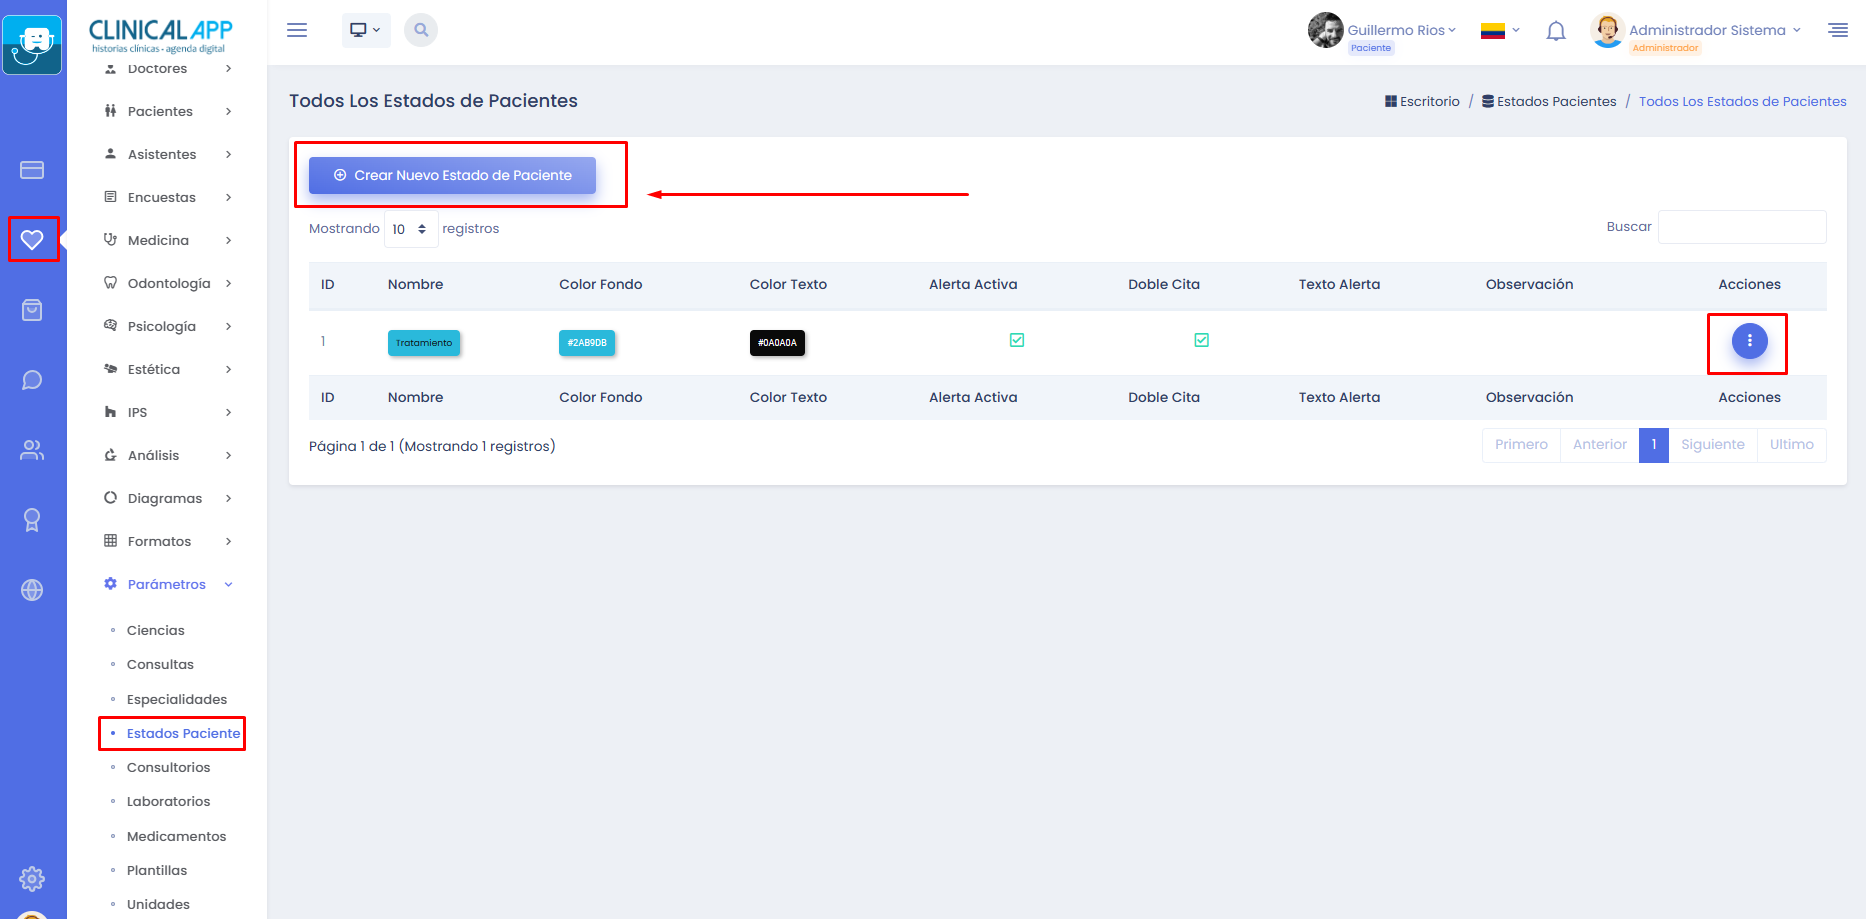Viewport: 1866px width, 919px height.
Task: Toggle Alerta Activa checkbox for Tratamiento
Action: click(1017, 340)
